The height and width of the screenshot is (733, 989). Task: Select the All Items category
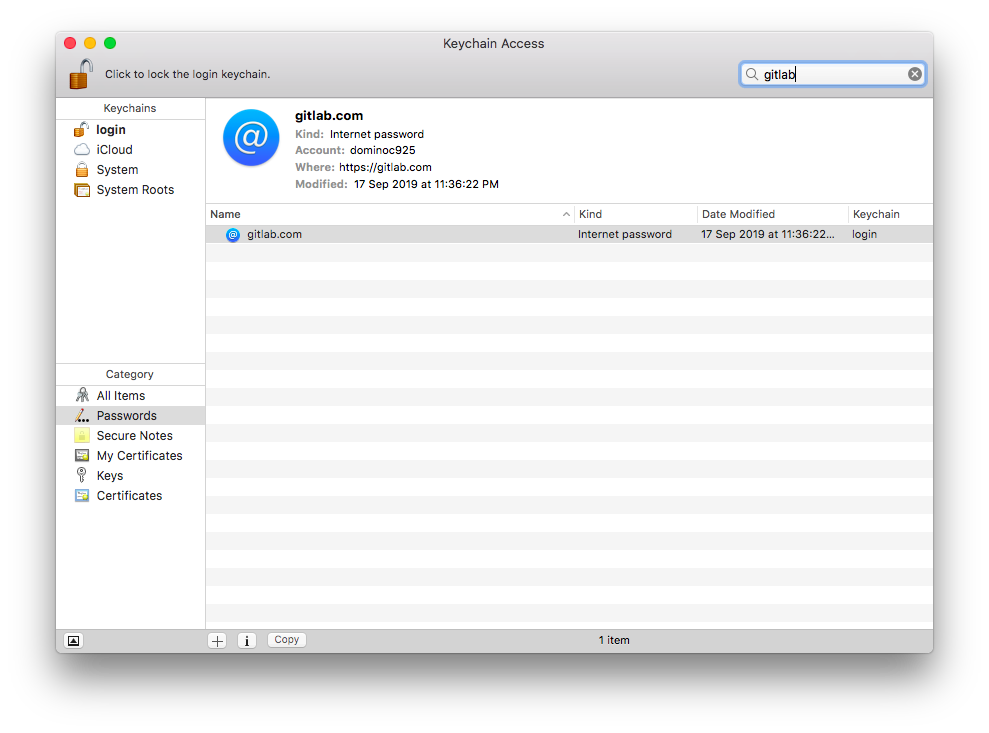coord(119,395)
